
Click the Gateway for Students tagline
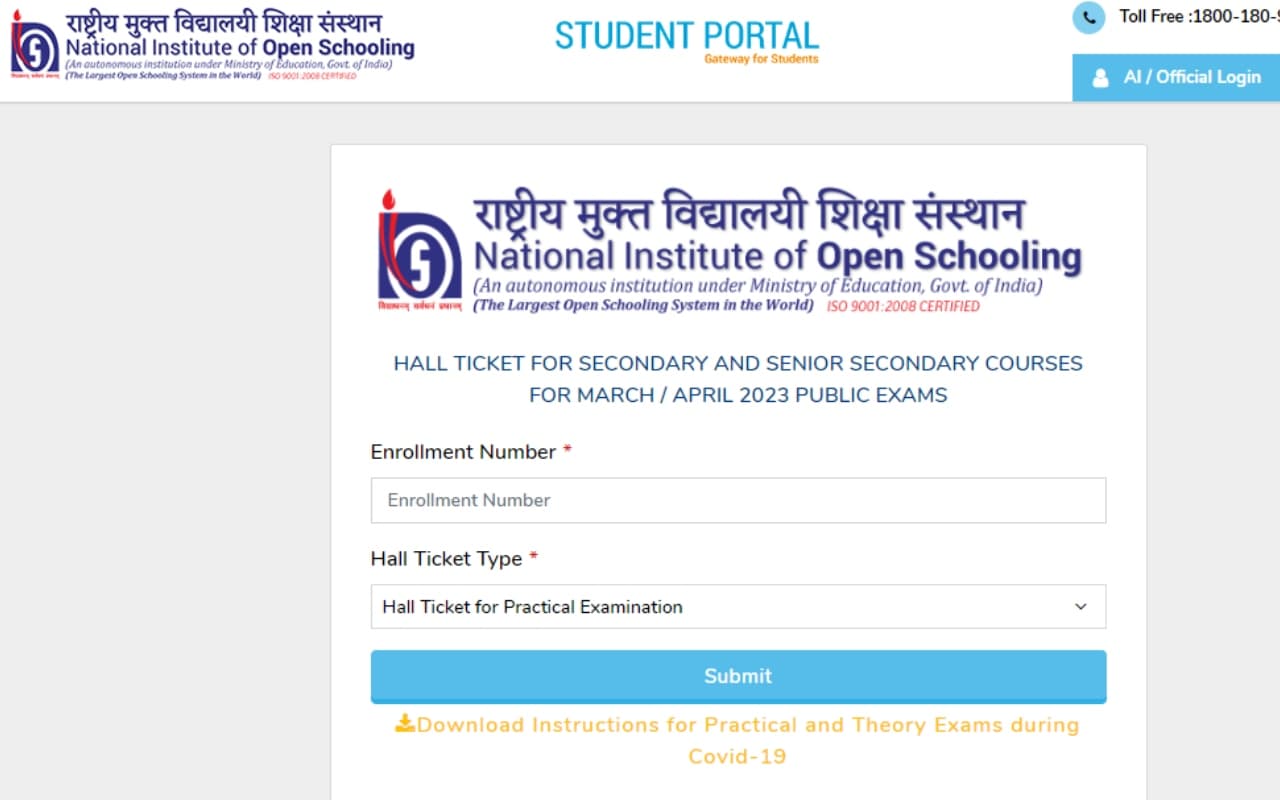coord(762,59)
